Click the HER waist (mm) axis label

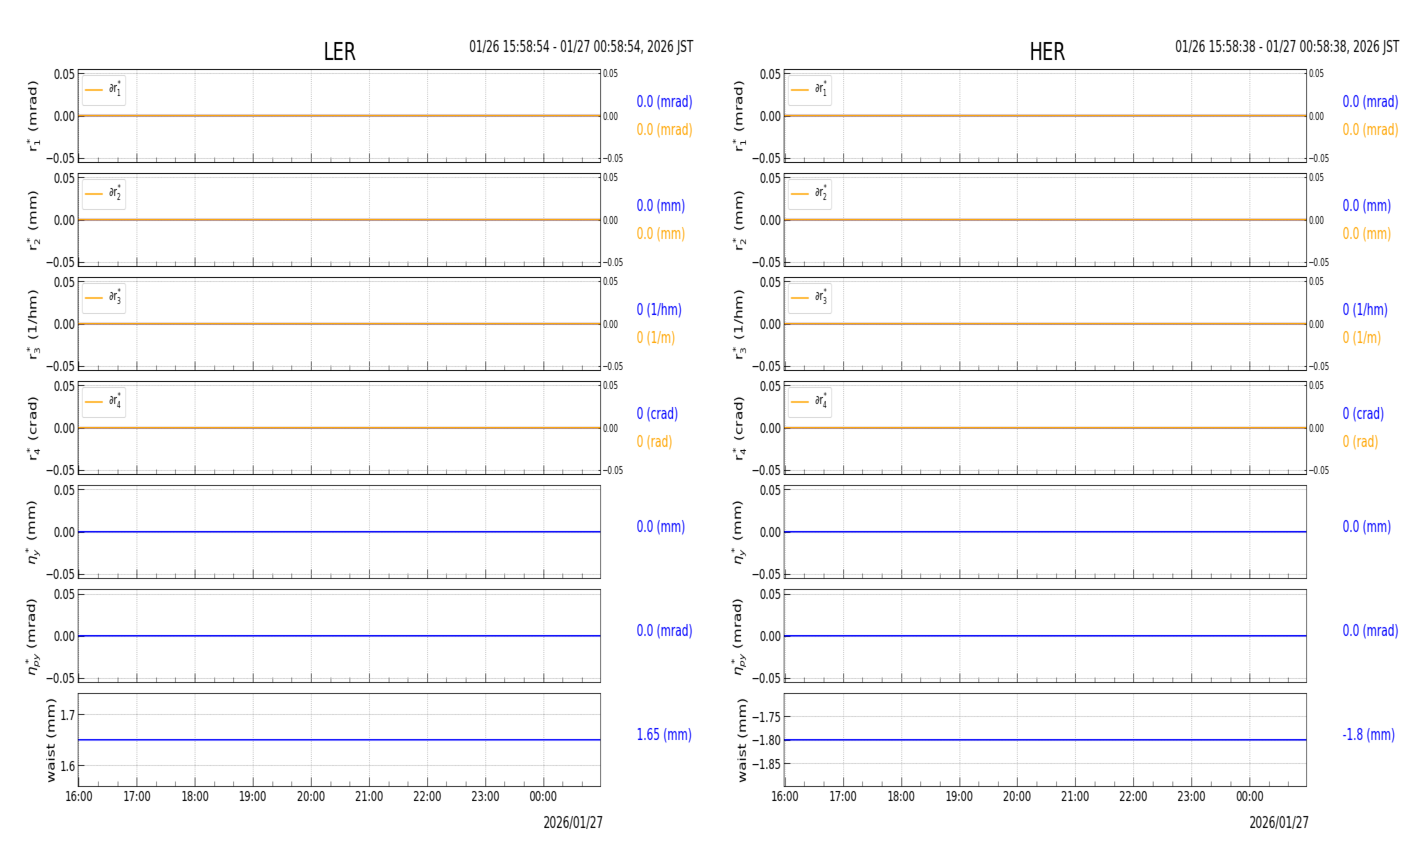(741, 740)
